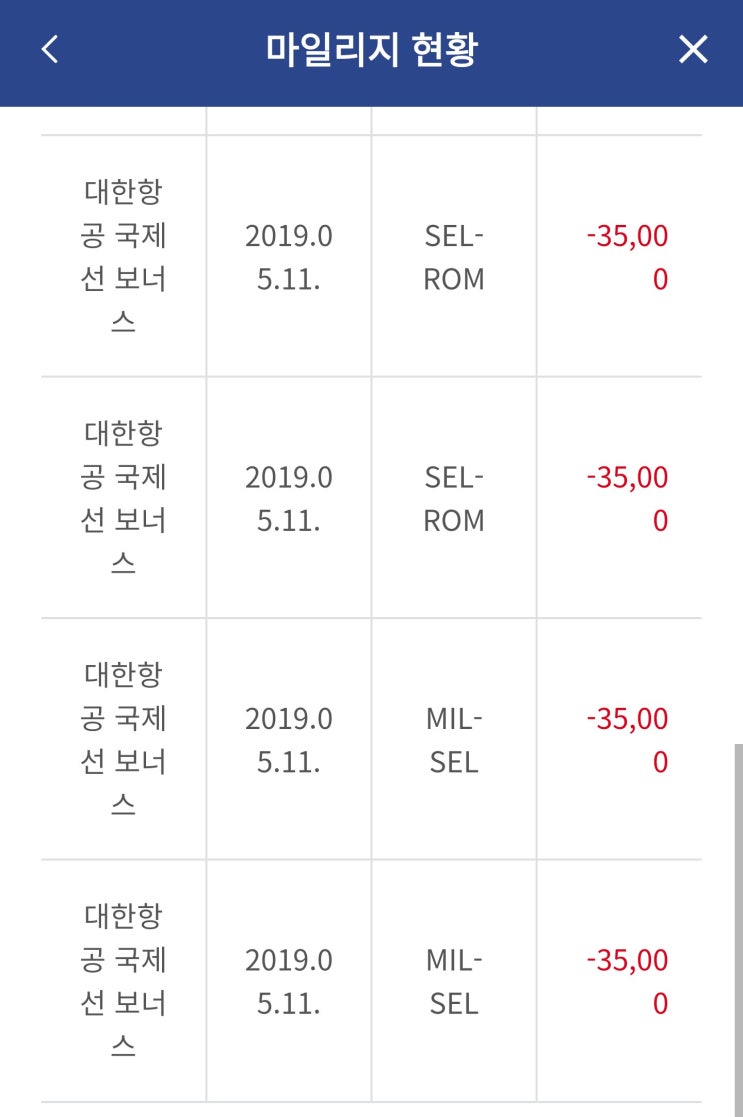Tap the first SEL-ROM route cell
The width and height of the screenshot is (743, 1117).
pyautogui.click(x=454, y=257)
